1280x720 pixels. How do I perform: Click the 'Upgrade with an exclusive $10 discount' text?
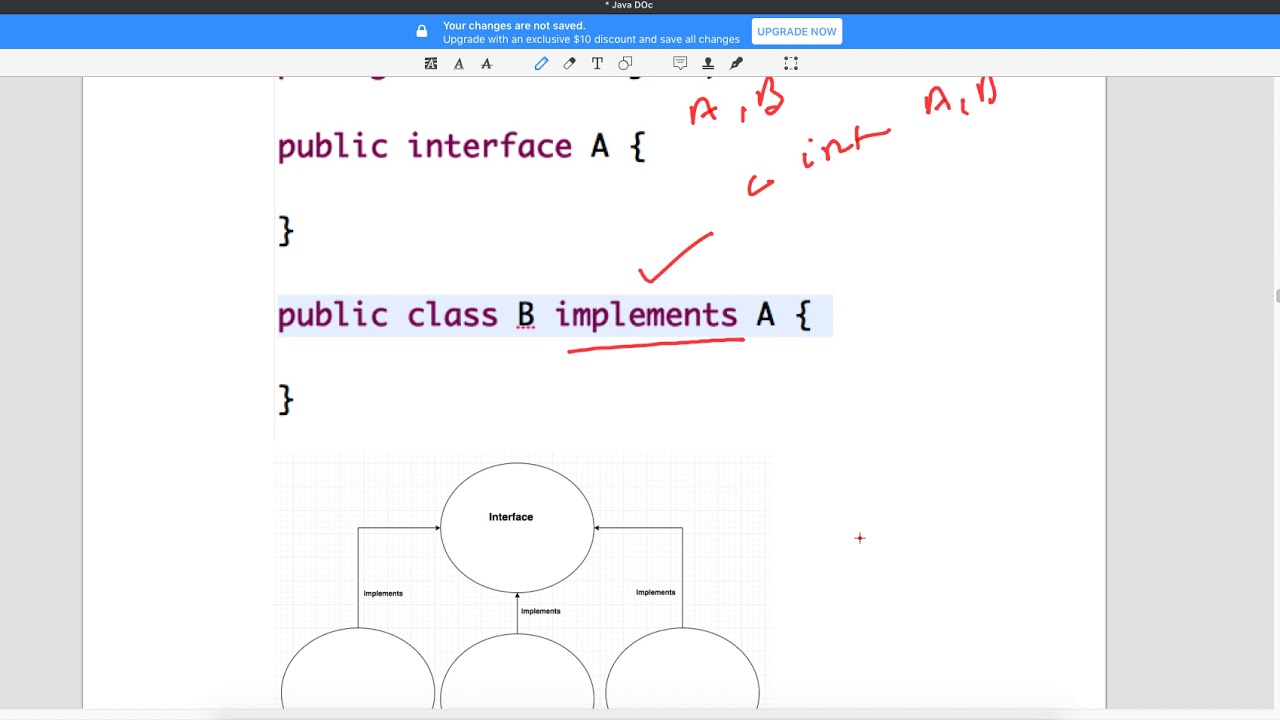point(542,39)
